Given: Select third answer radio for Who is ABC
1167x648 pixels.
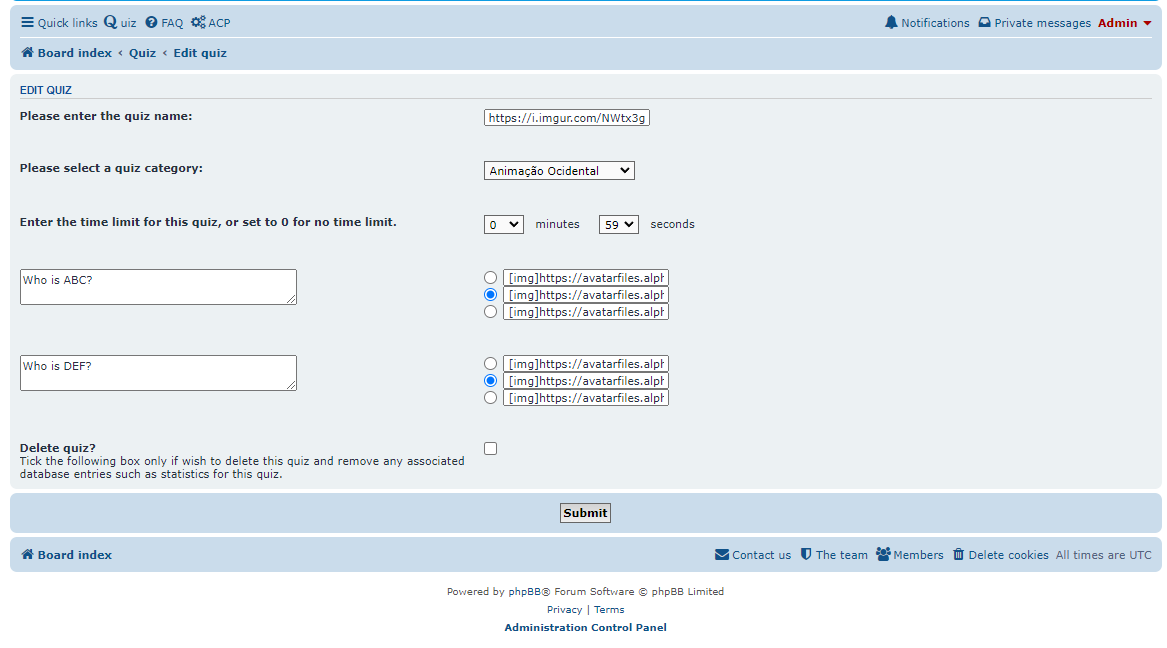Looking at the screenshot, I should 490,312.
